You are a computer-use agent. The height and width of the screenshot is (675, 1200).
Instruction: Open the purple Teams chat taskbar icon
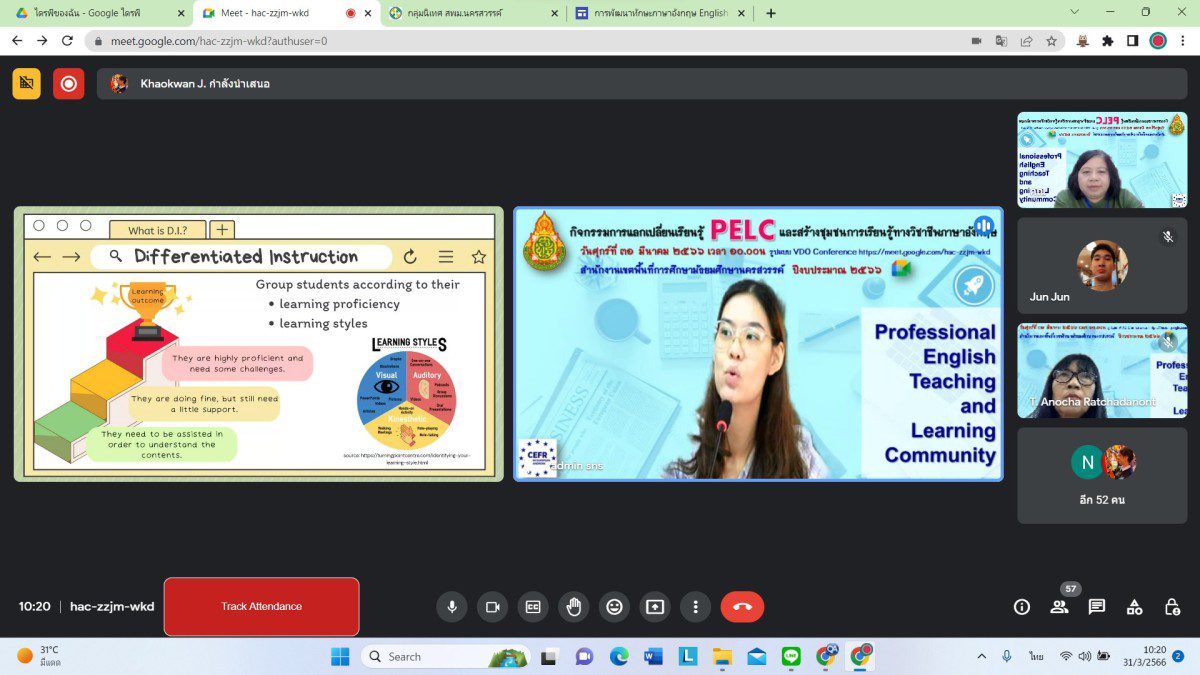click(x=584, y=656)
